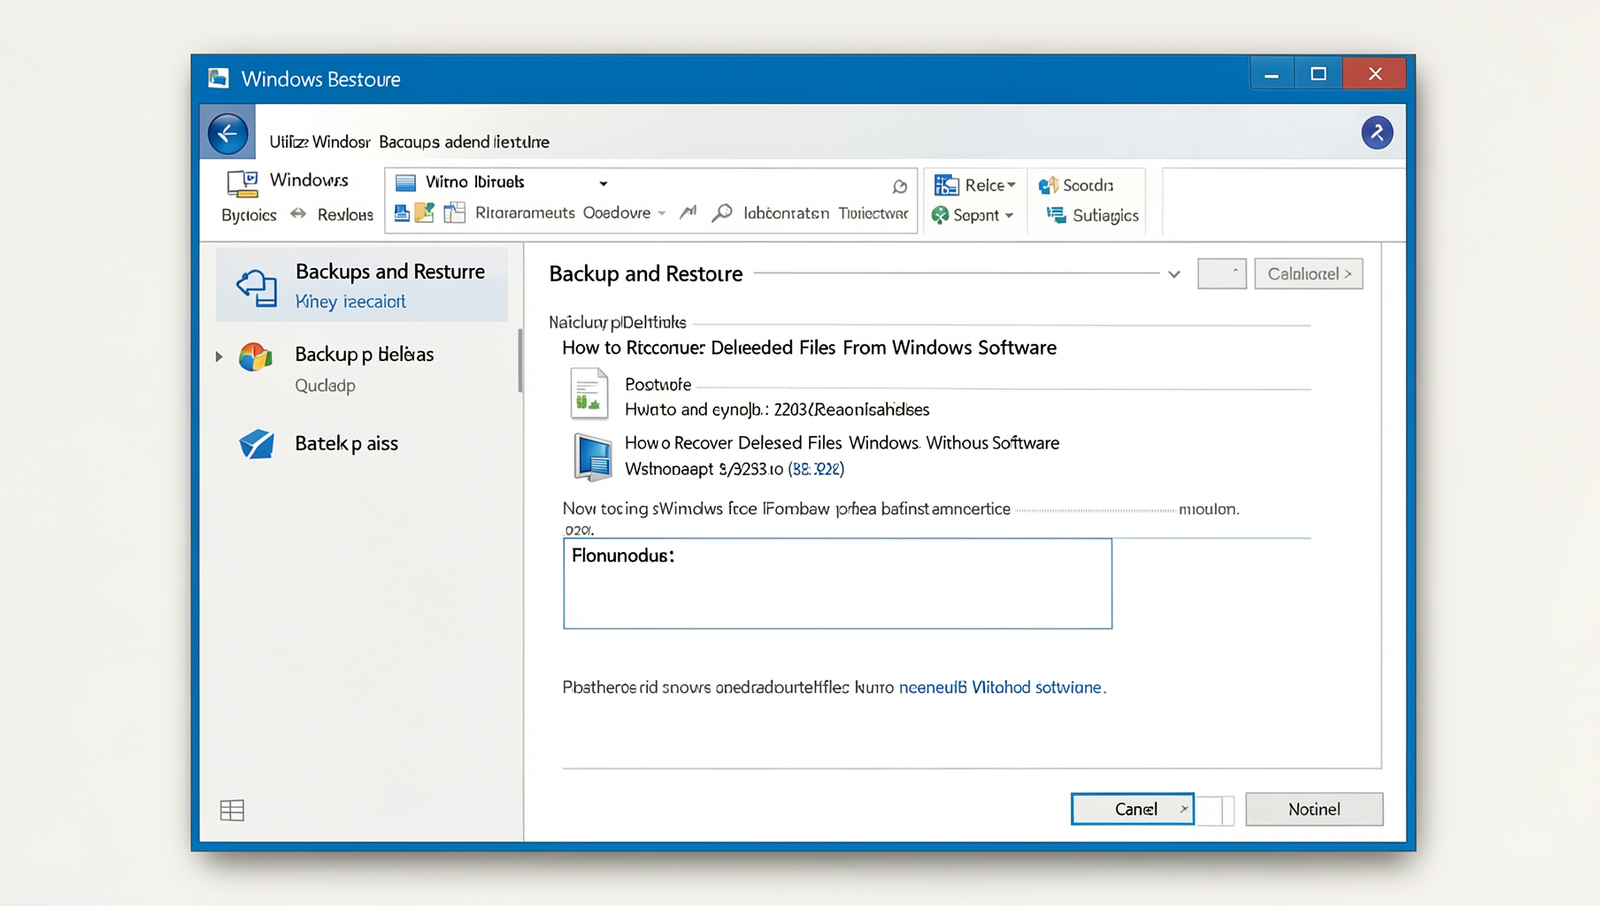1600x906 pixels.
Task: Click the Canel button
Action: pos(1132,809)
